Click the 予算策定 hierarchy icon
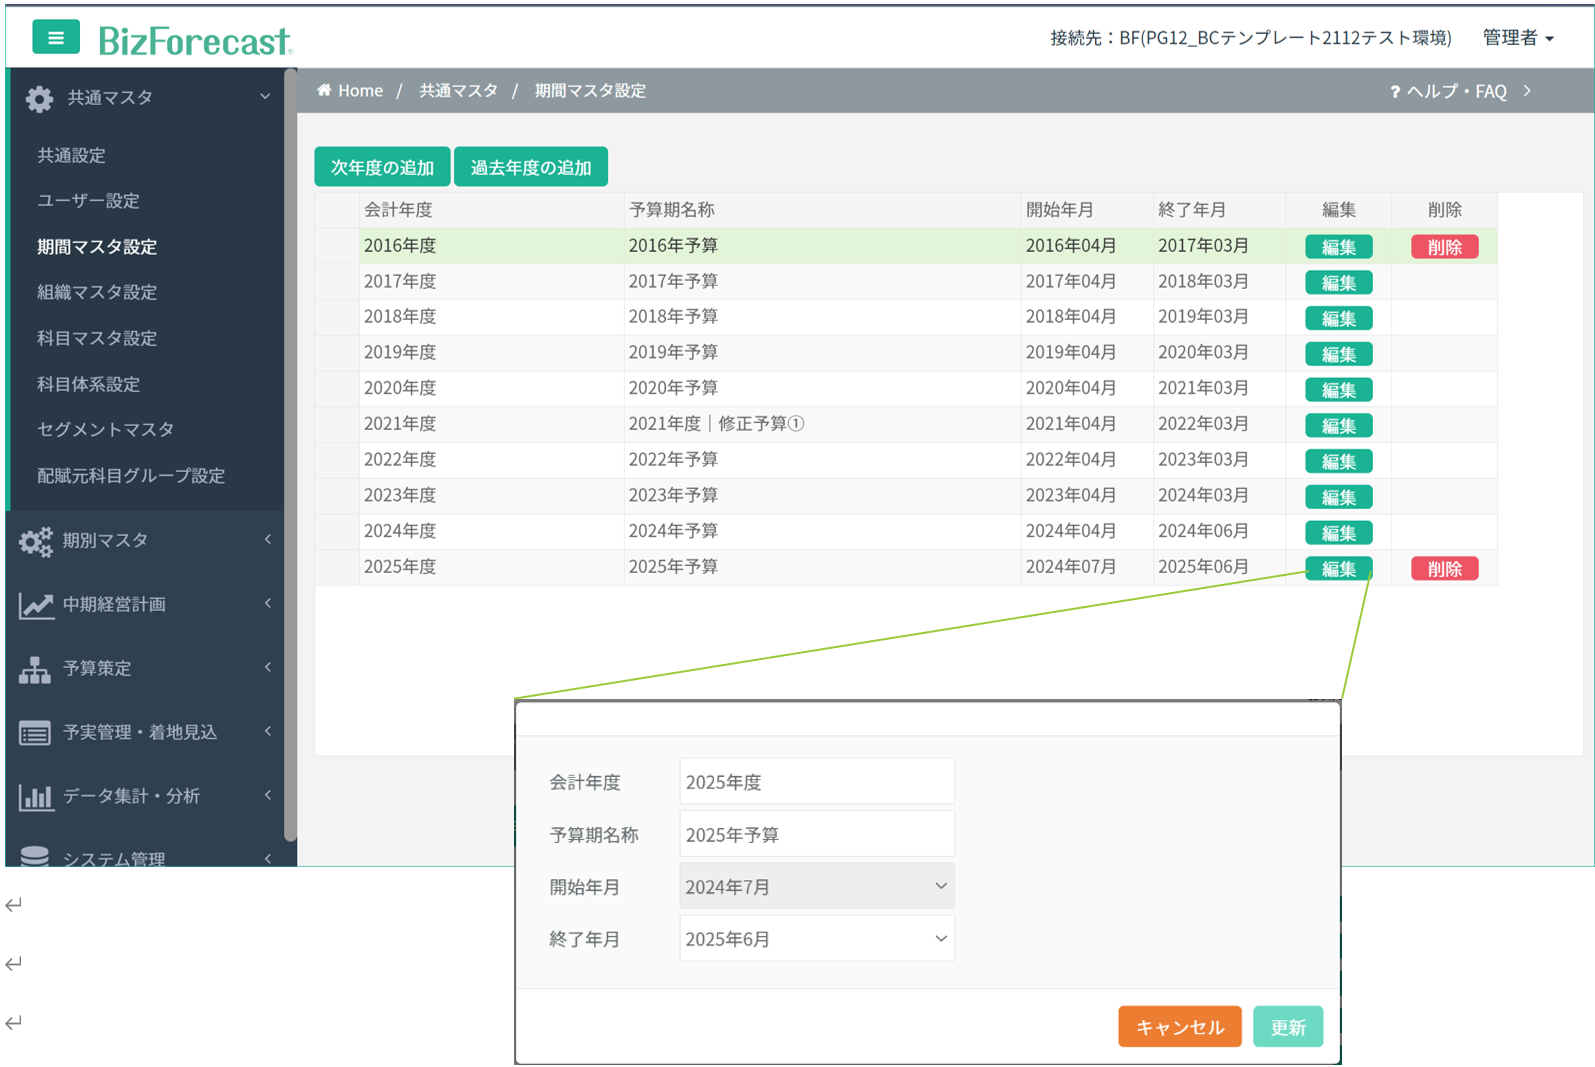The width and height of the screenshot is (1595, 1067). [35, 669]
